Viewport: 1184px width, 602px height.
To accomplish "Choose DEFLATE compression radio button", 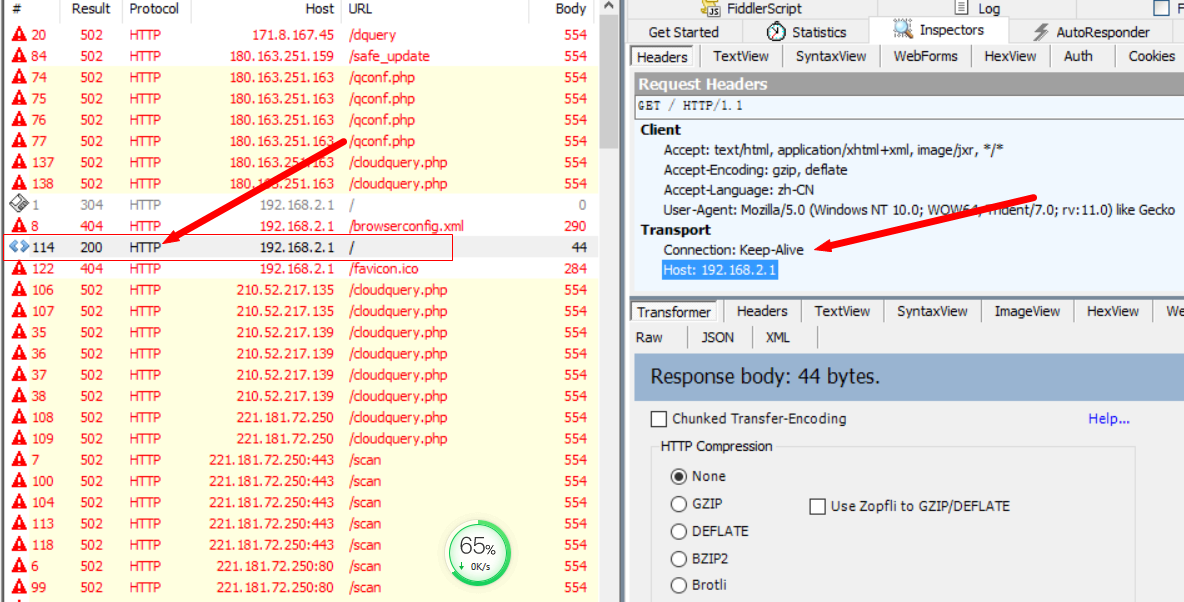I will (679, 531).
